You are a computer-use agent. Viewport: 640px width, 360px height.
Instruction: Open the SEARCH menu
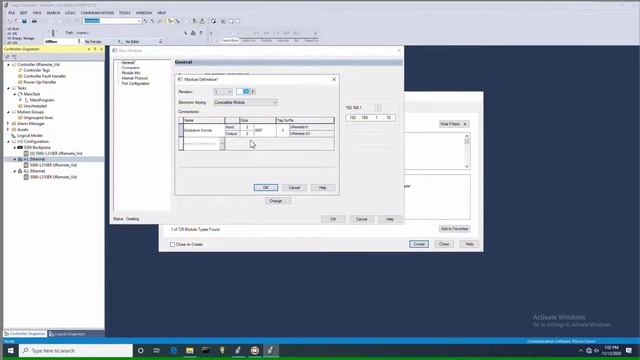point(53,13)
